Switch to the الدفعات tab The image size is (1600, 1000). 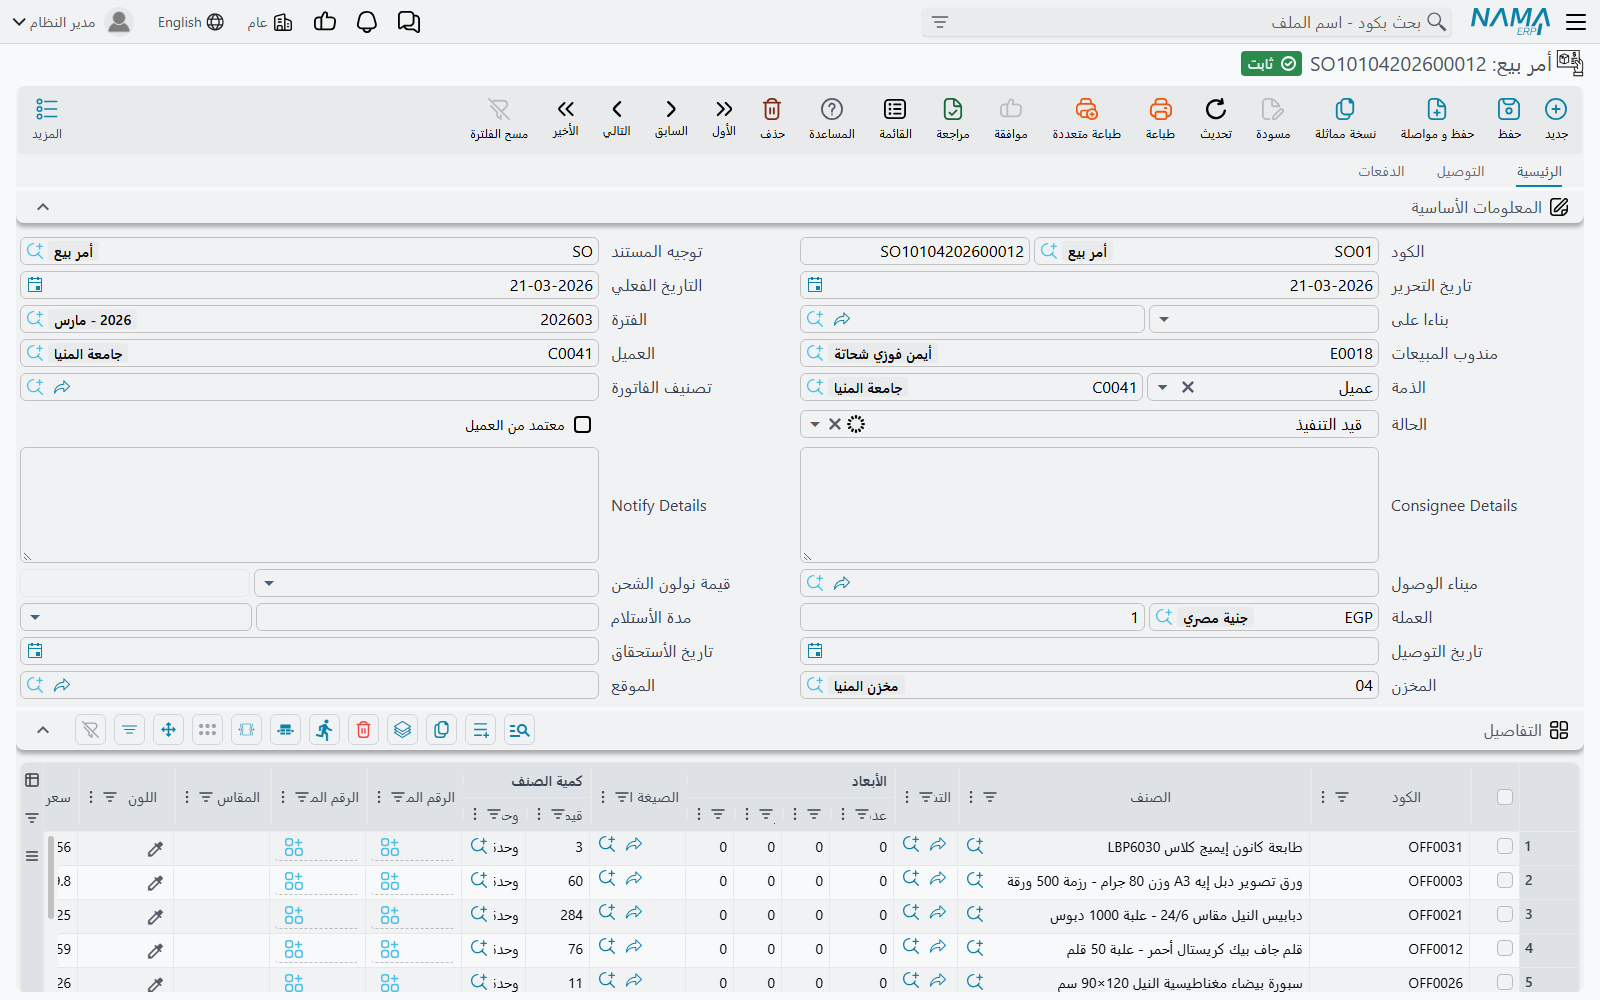pos(1381,172)
